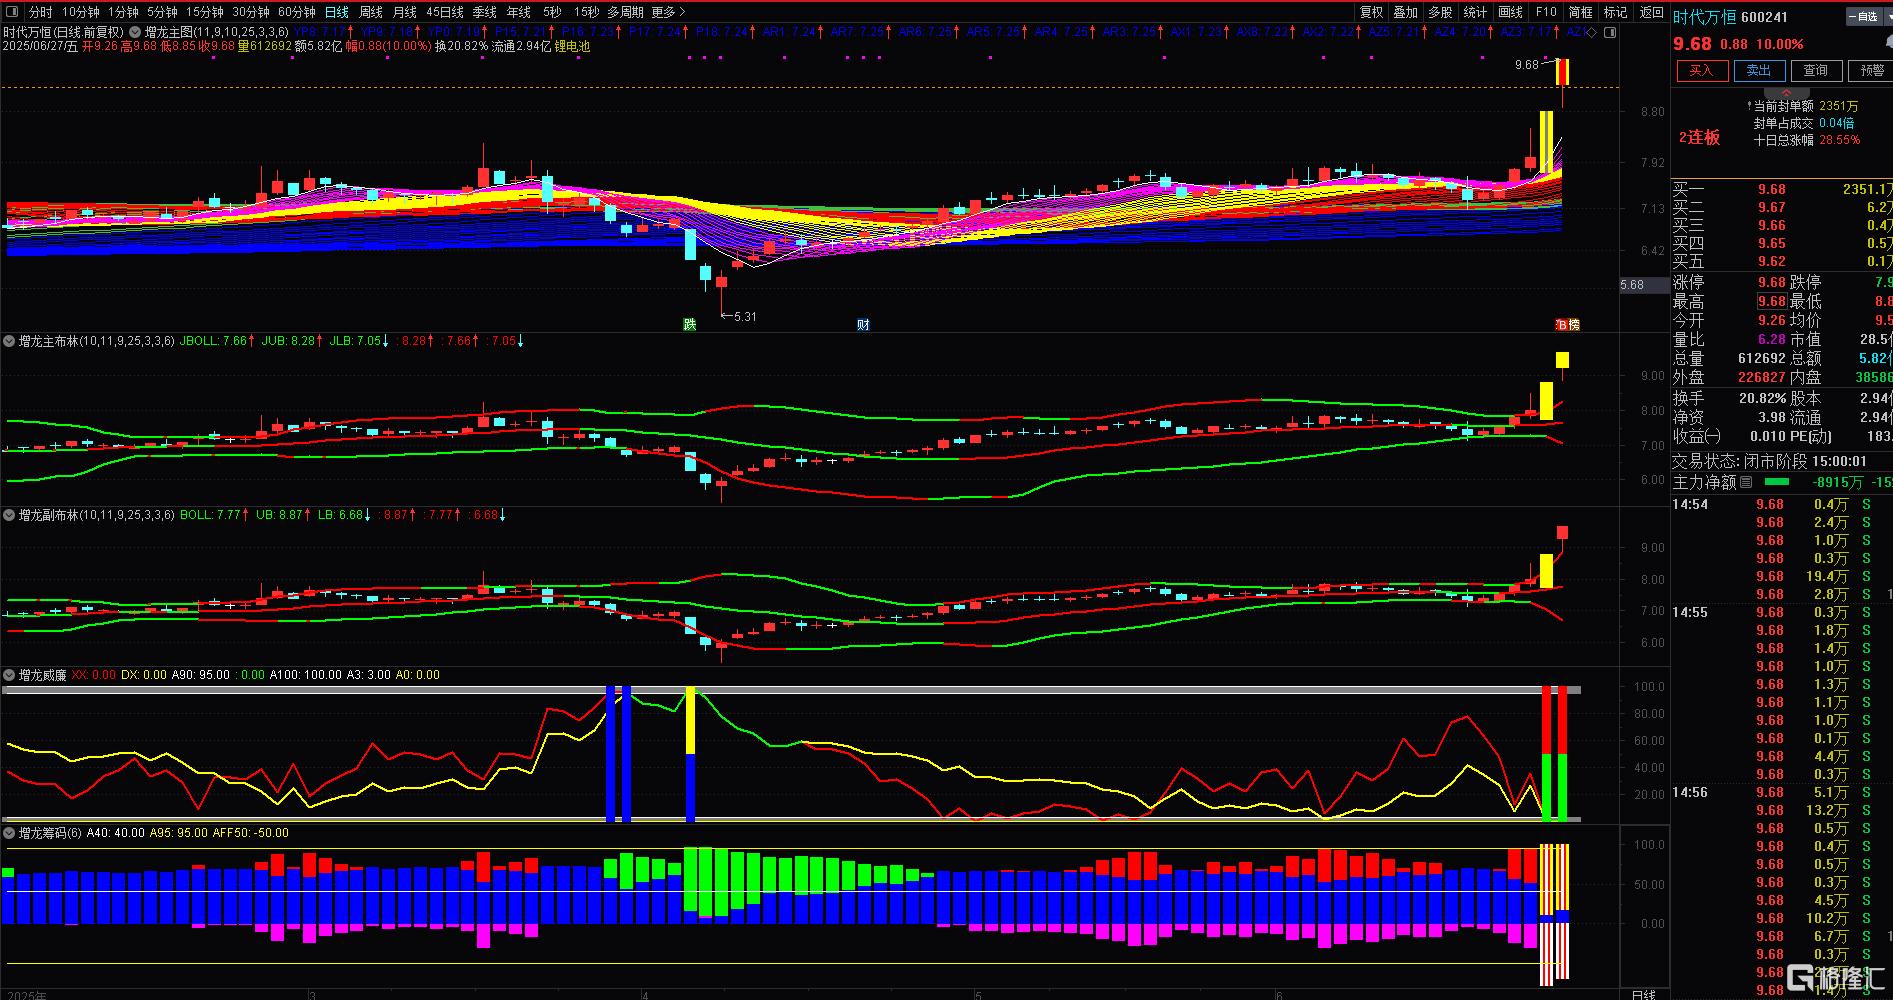
Task: Toggle the 简框 simple frame
Action: (x=1581, y=12)
